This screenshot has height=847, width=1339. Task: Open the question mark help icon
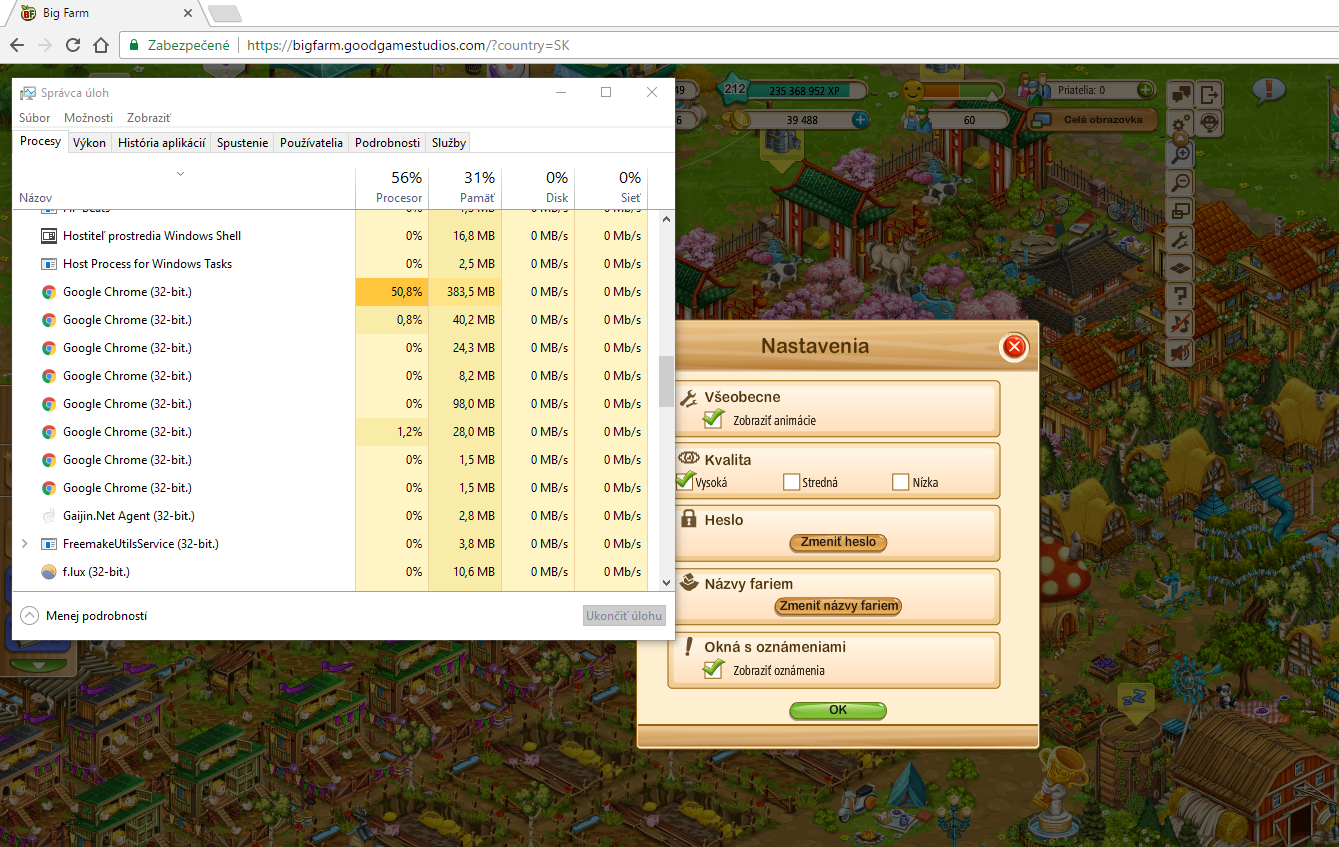click(x=1181, y=295)
